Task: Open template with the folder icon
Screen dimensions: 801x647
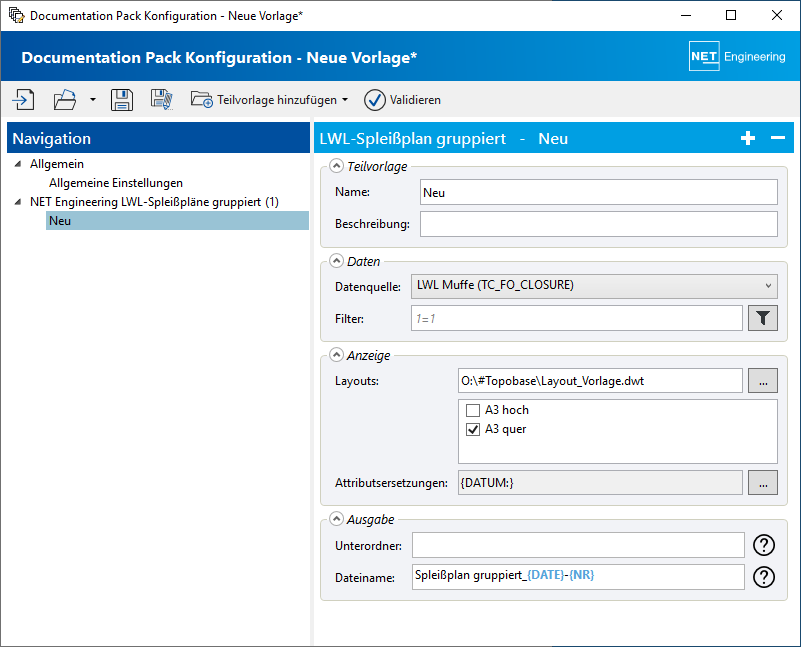Action: point(65,100)
